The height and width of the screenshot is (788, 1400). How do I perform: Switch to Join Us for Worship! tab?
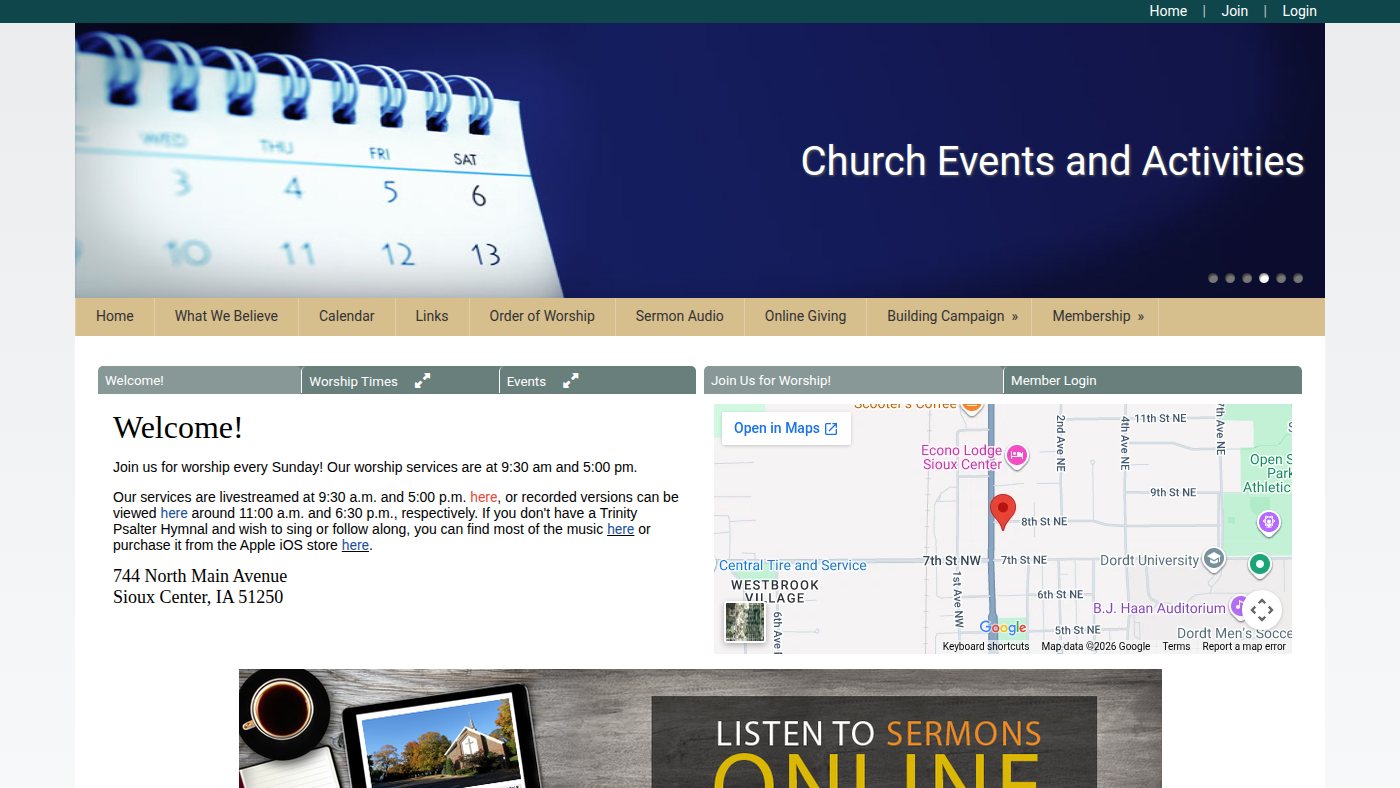[x=853, y=380]
